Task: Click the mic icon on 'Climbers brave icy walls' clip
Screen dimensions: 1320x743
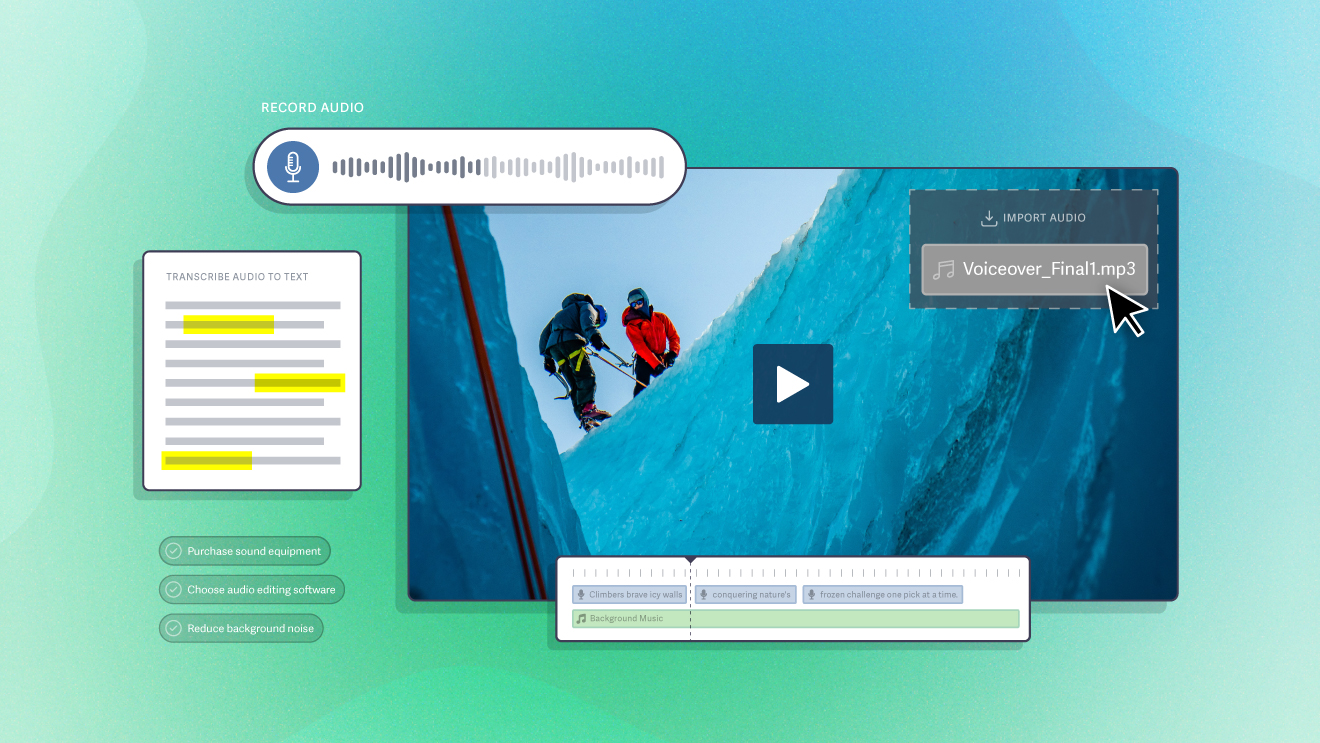Action: pos(581,595)
